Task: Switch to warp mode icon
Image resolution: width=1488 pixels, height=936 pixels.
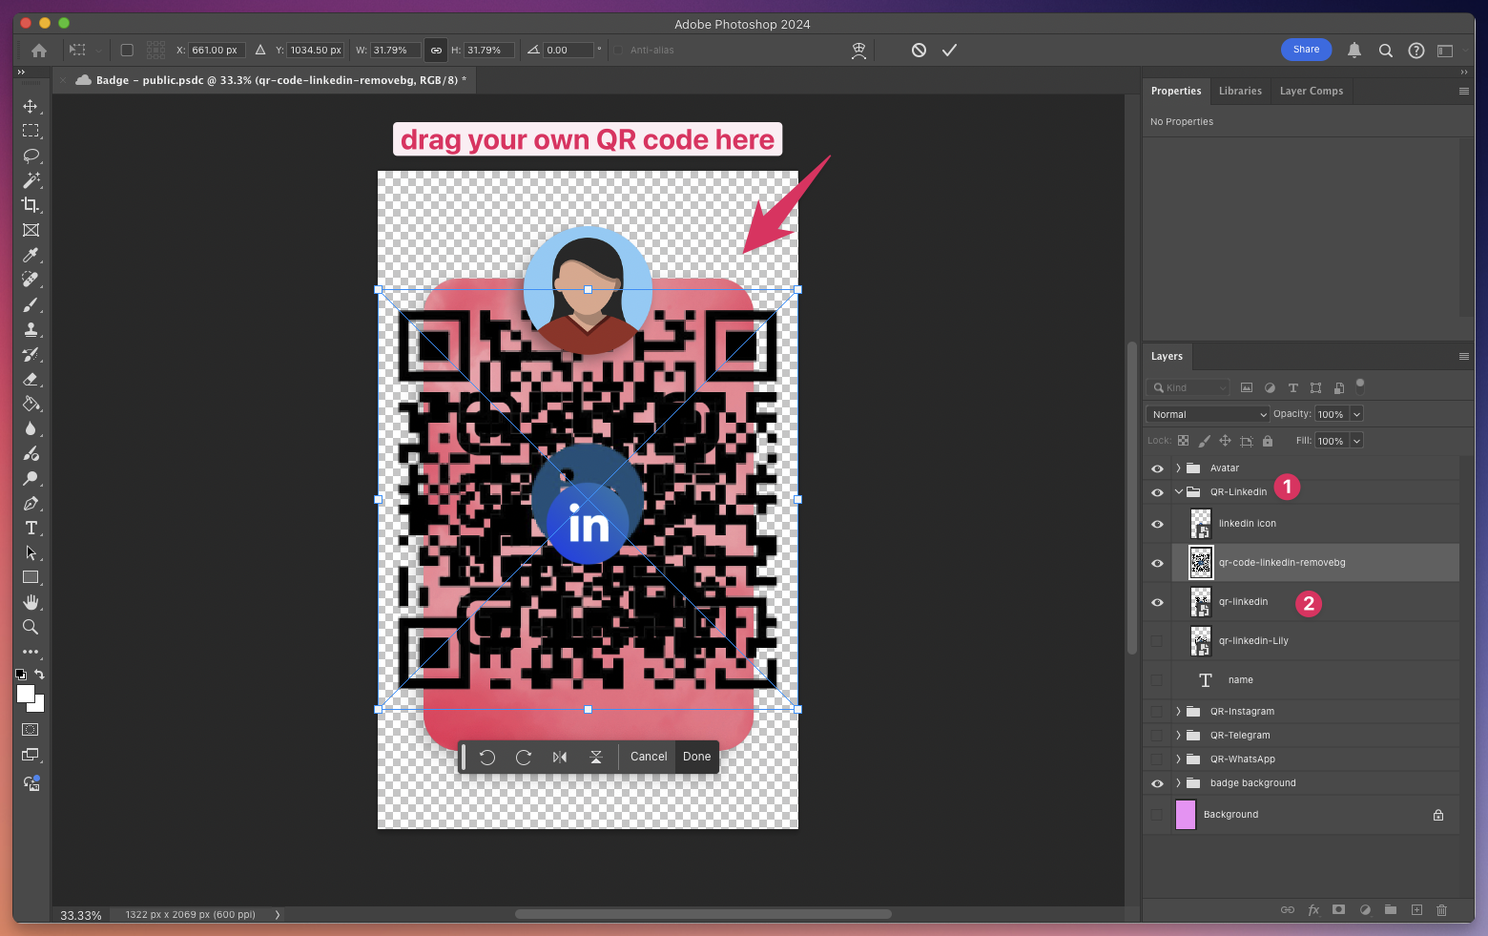Action: coord(858,50)
